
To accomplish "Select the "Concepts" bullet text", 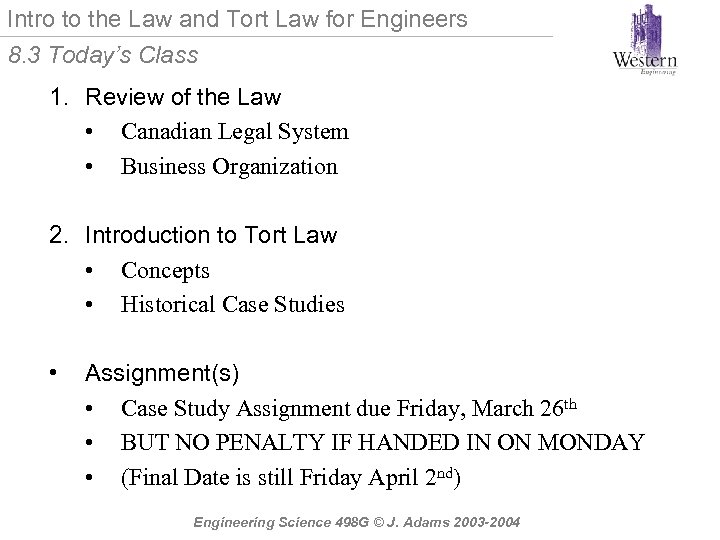I will [165, 270].
